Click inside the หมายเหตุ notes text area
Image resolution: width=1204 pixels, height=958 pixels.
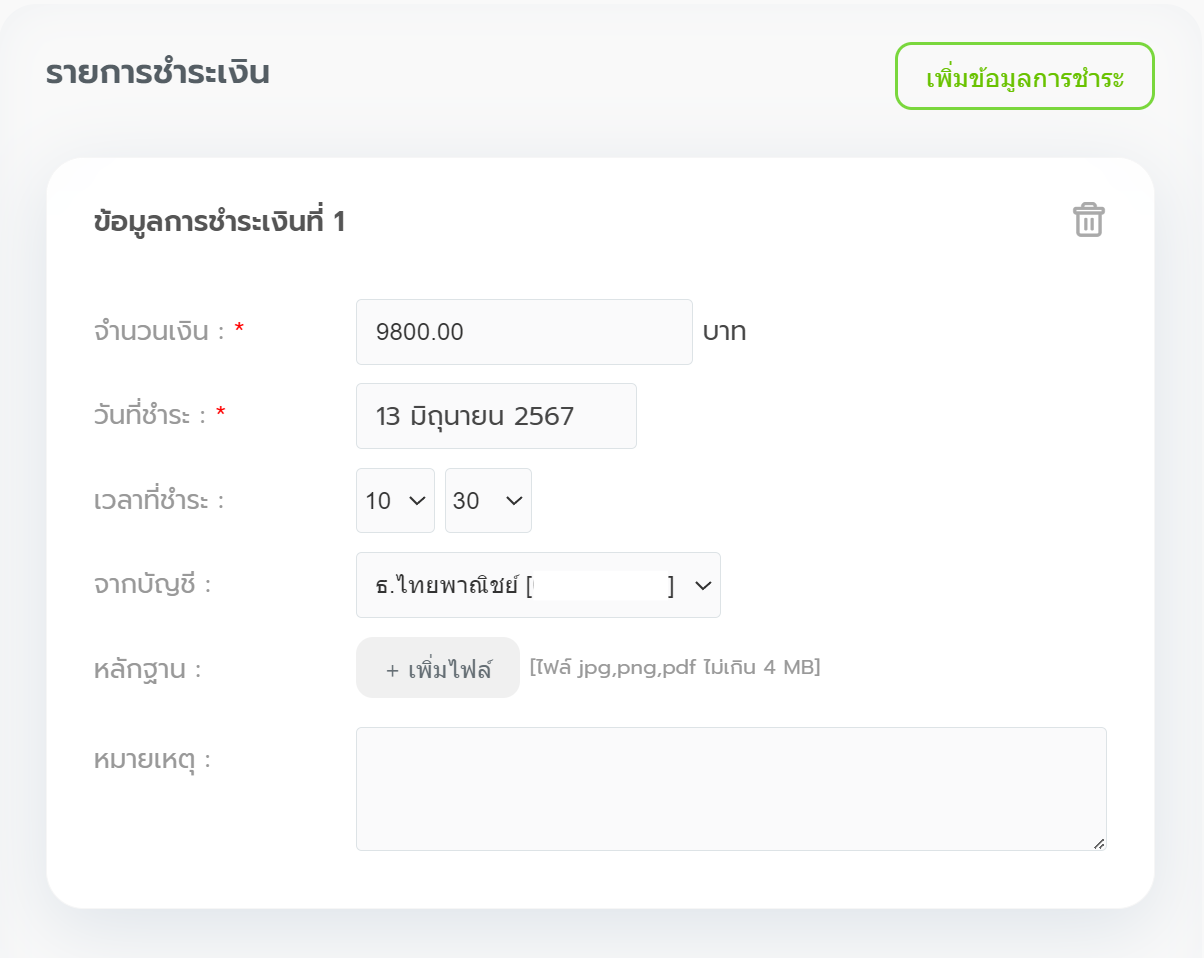tap(730, 788)
